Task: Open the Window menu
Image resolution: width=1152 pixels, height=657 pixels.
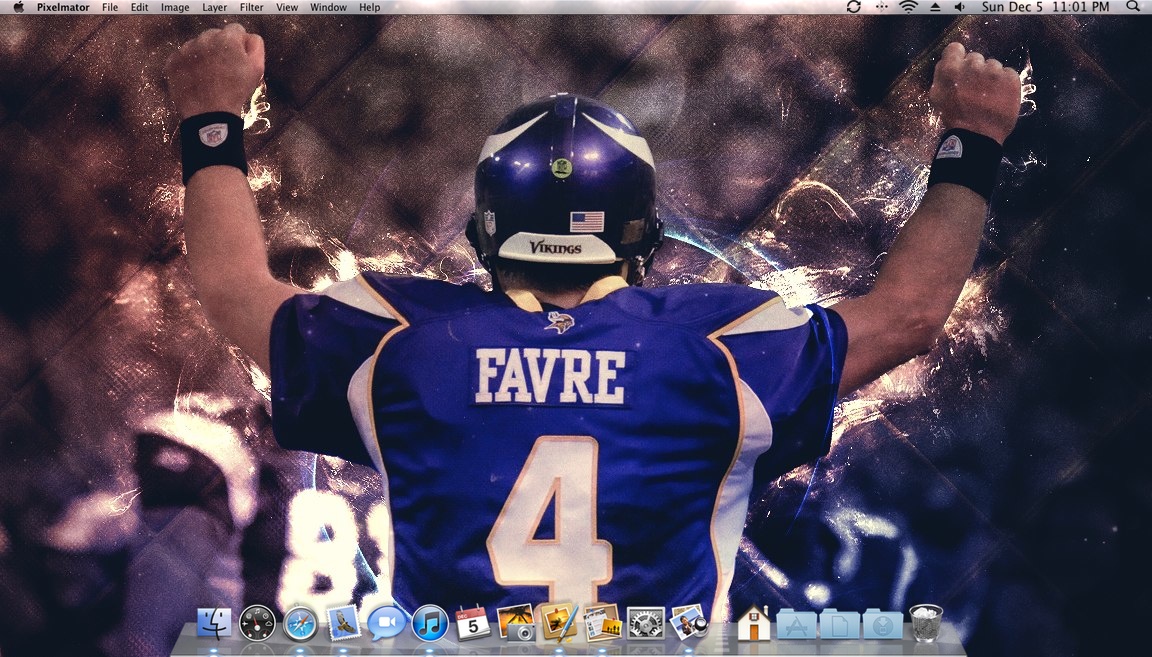Action: coord(328,7)
